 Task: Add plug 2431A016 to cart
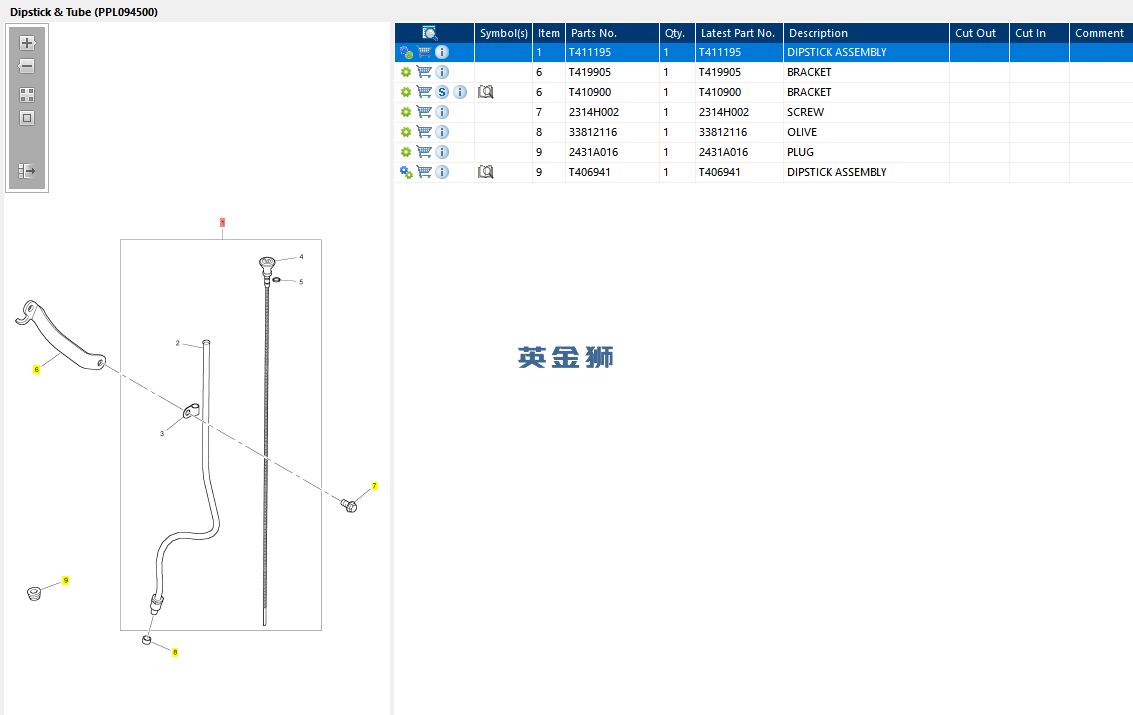coord(424,152)
